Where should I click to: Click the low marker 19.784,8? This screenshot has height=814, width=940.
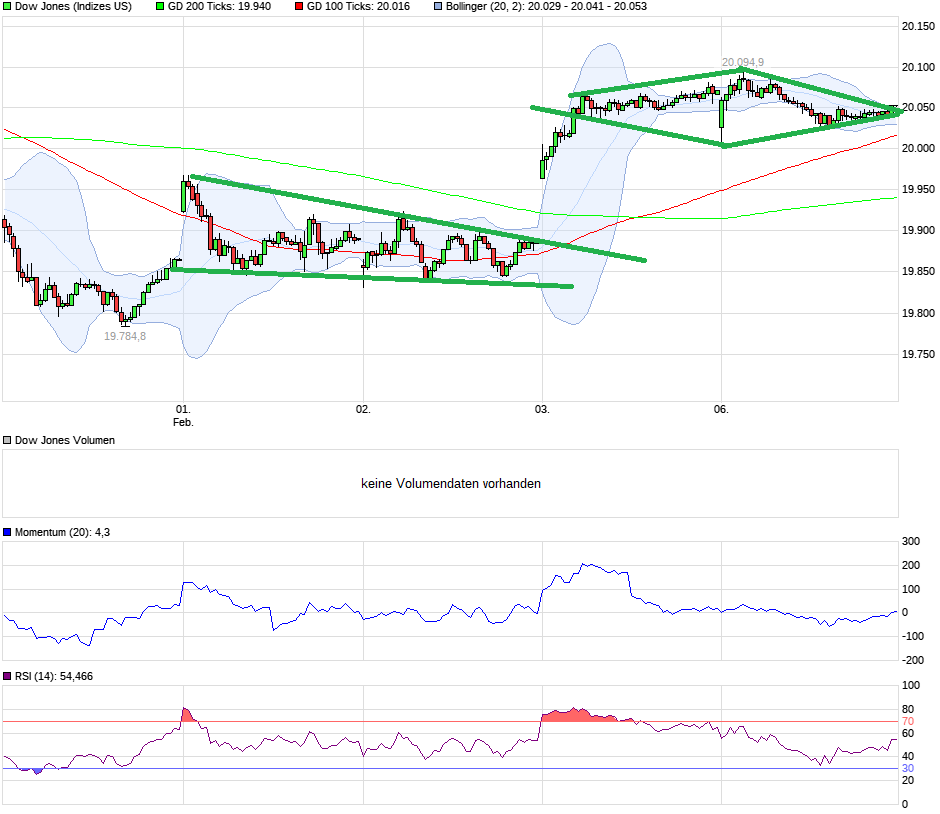click(x=125, y=336)
